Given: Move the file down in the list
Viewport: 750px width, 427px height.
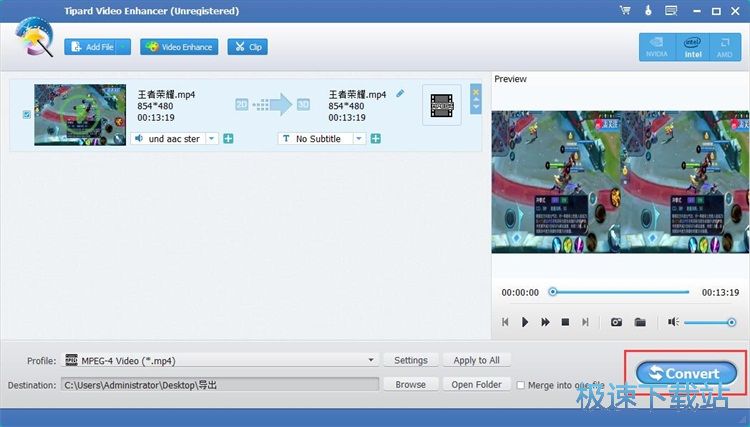Looking at the screenshot, I should (475, 107).
